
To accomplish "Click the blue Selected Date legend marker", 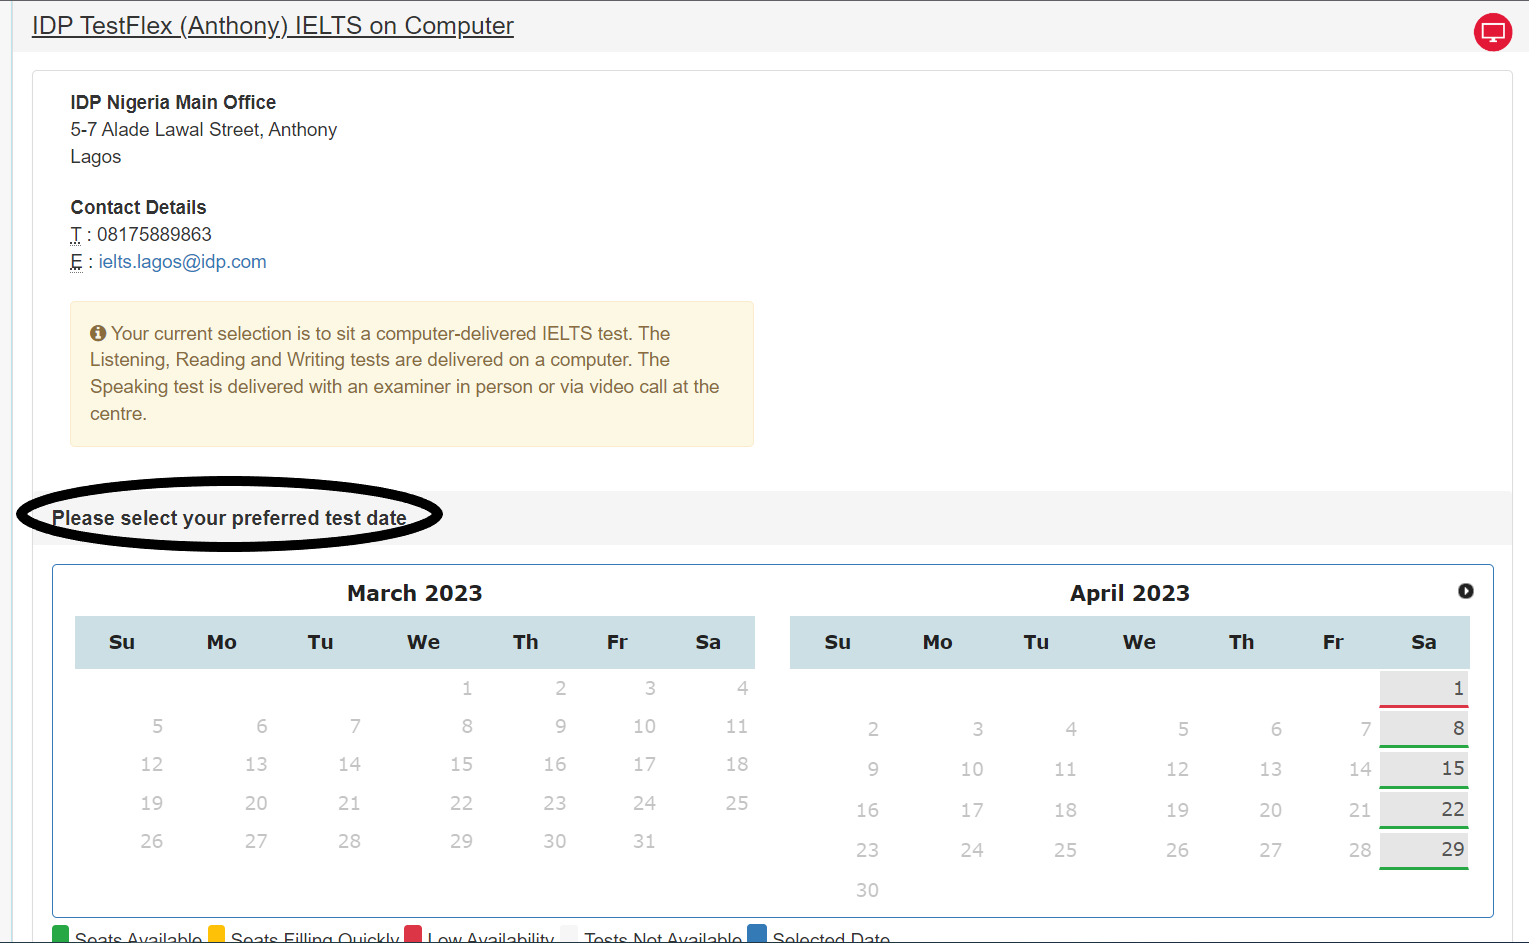I will (x=756, y=934).
